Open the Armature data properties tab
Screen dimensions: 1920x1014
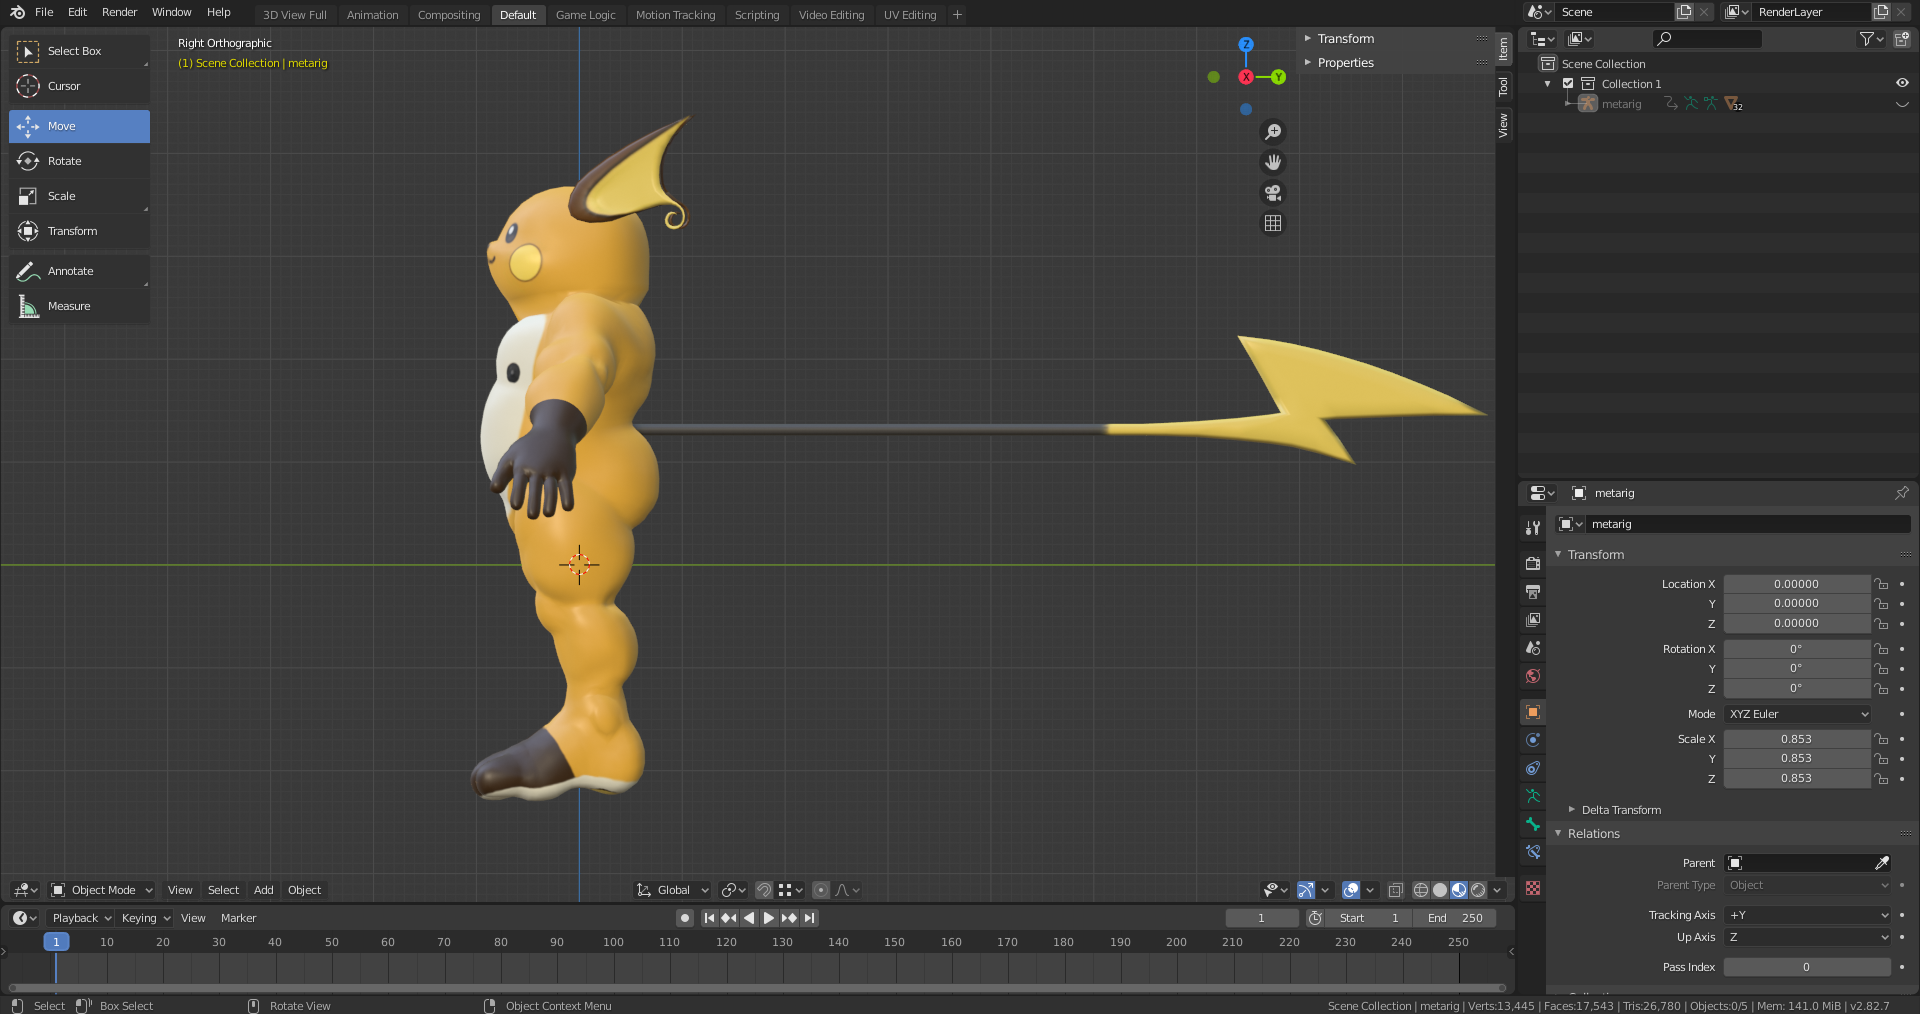(x=1533, y=796)
